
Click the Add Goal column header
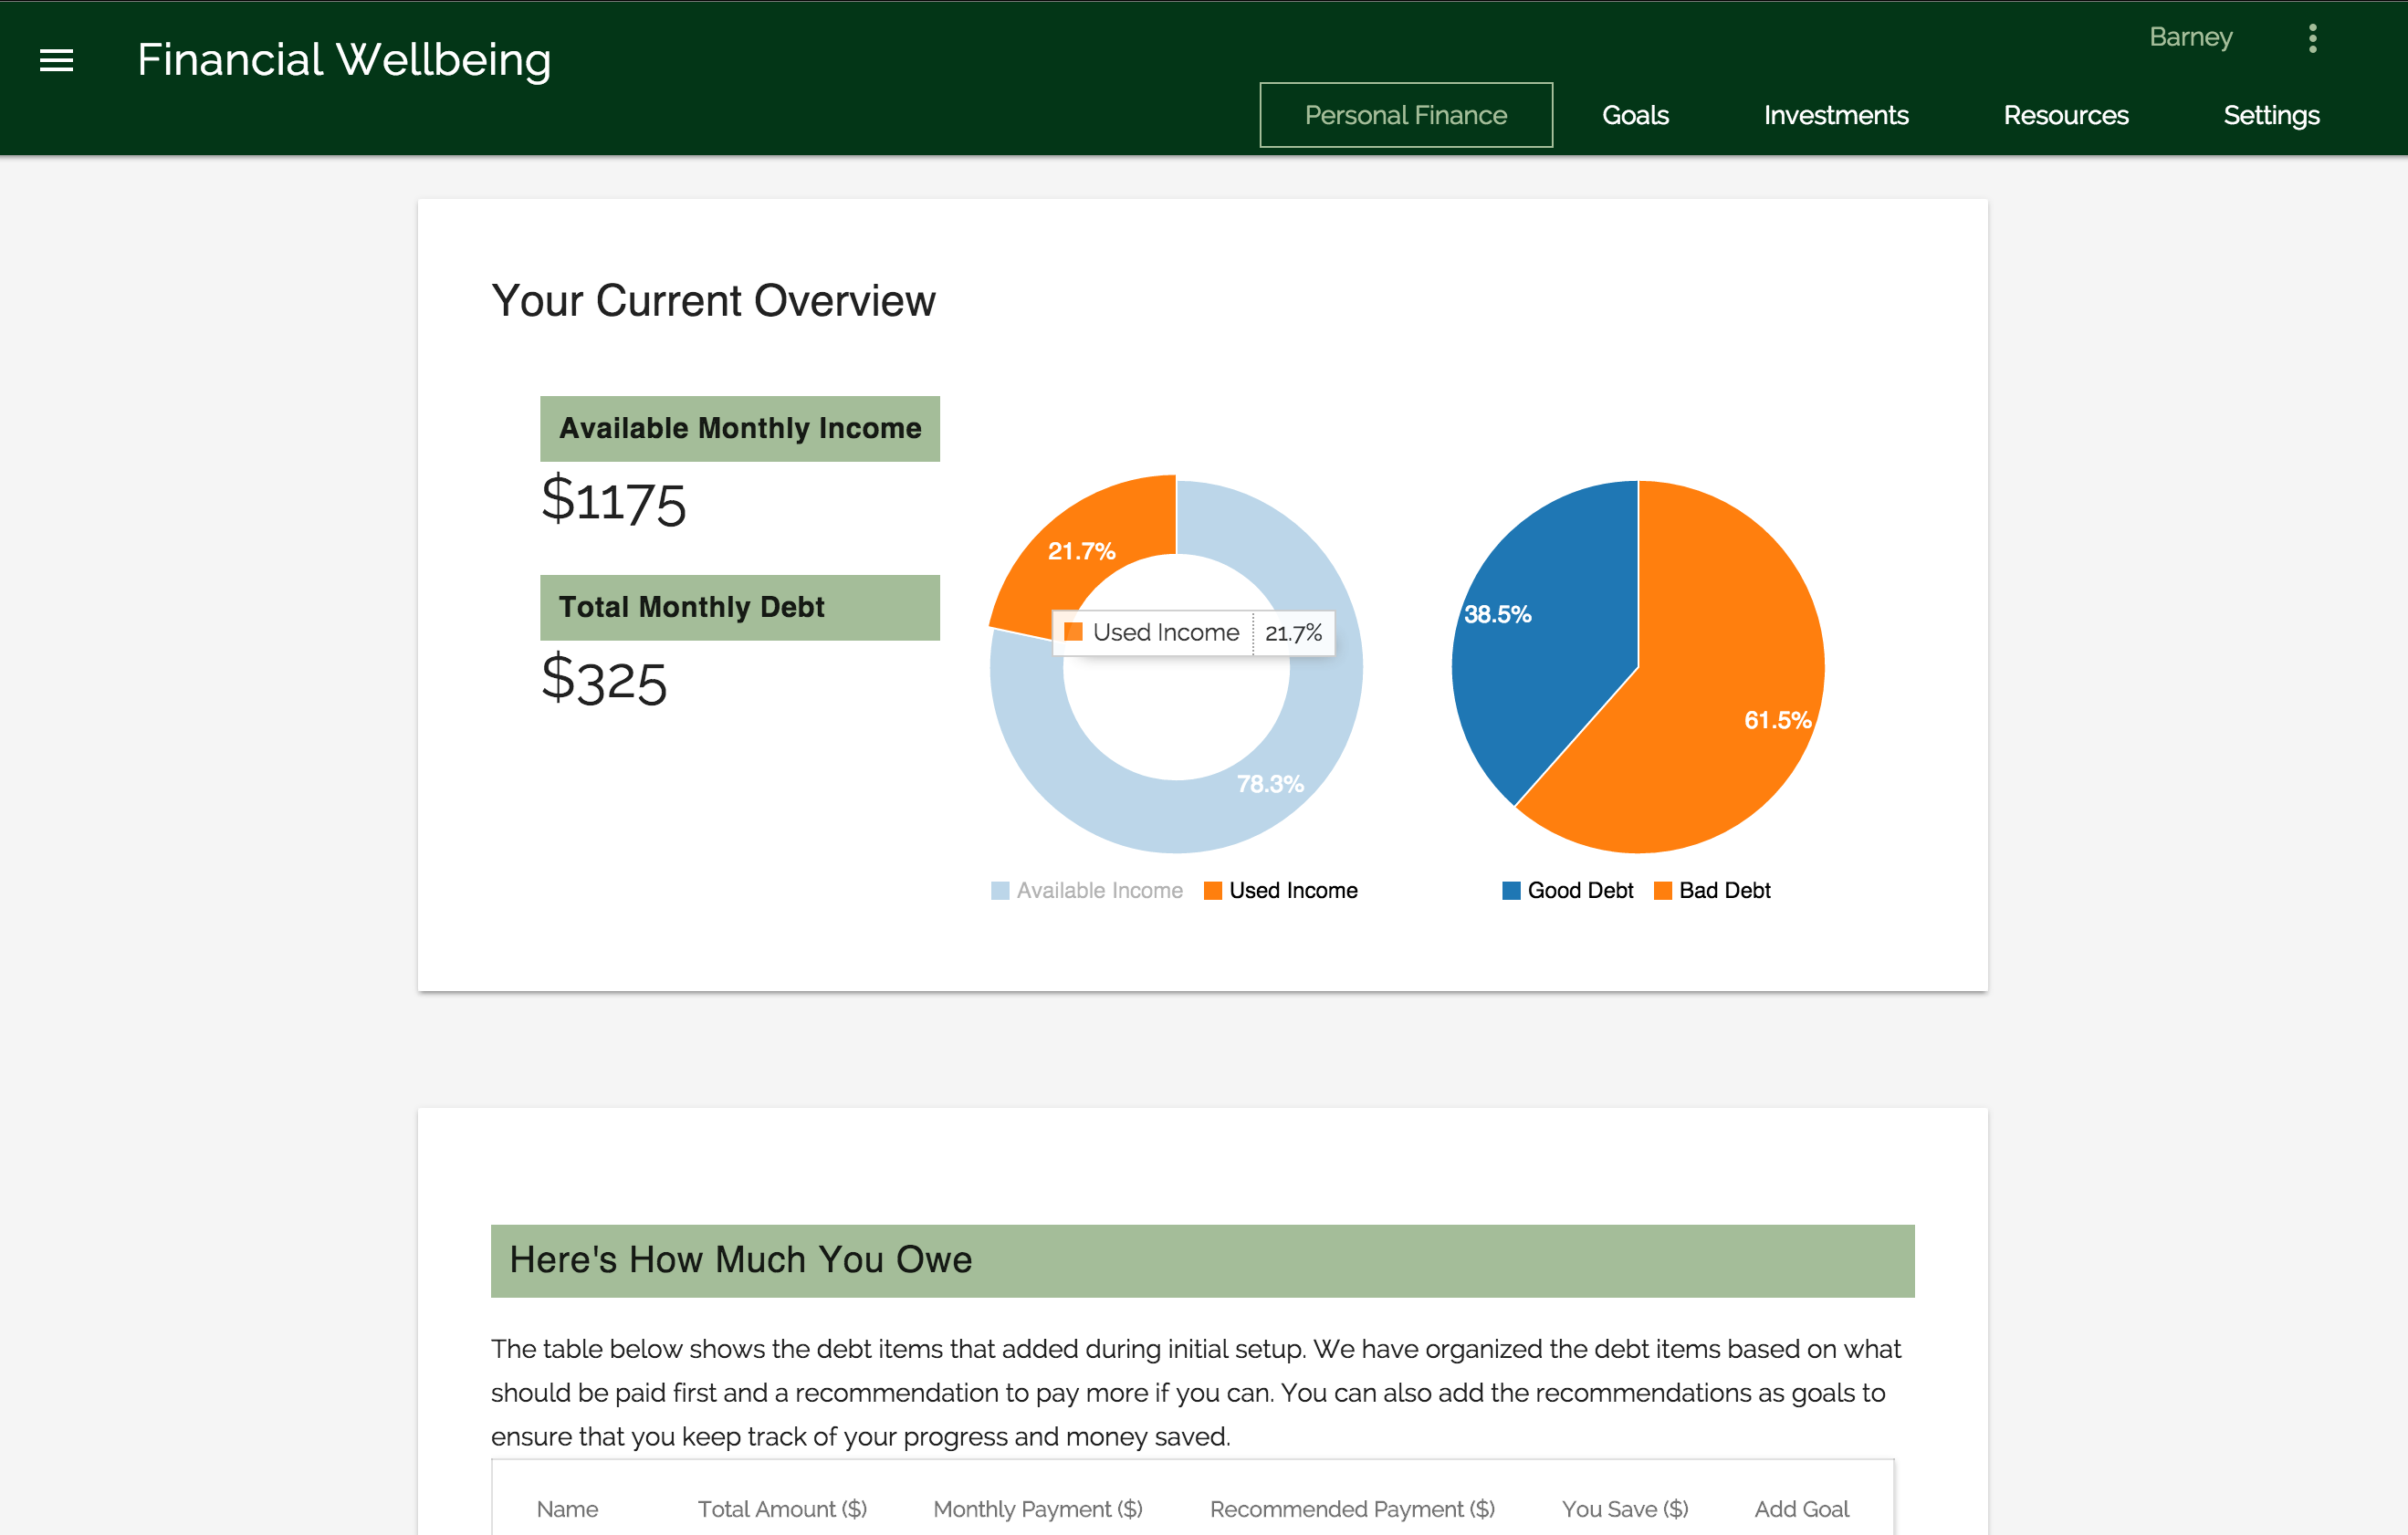pyautogui.click(x=1801, y=1509)
